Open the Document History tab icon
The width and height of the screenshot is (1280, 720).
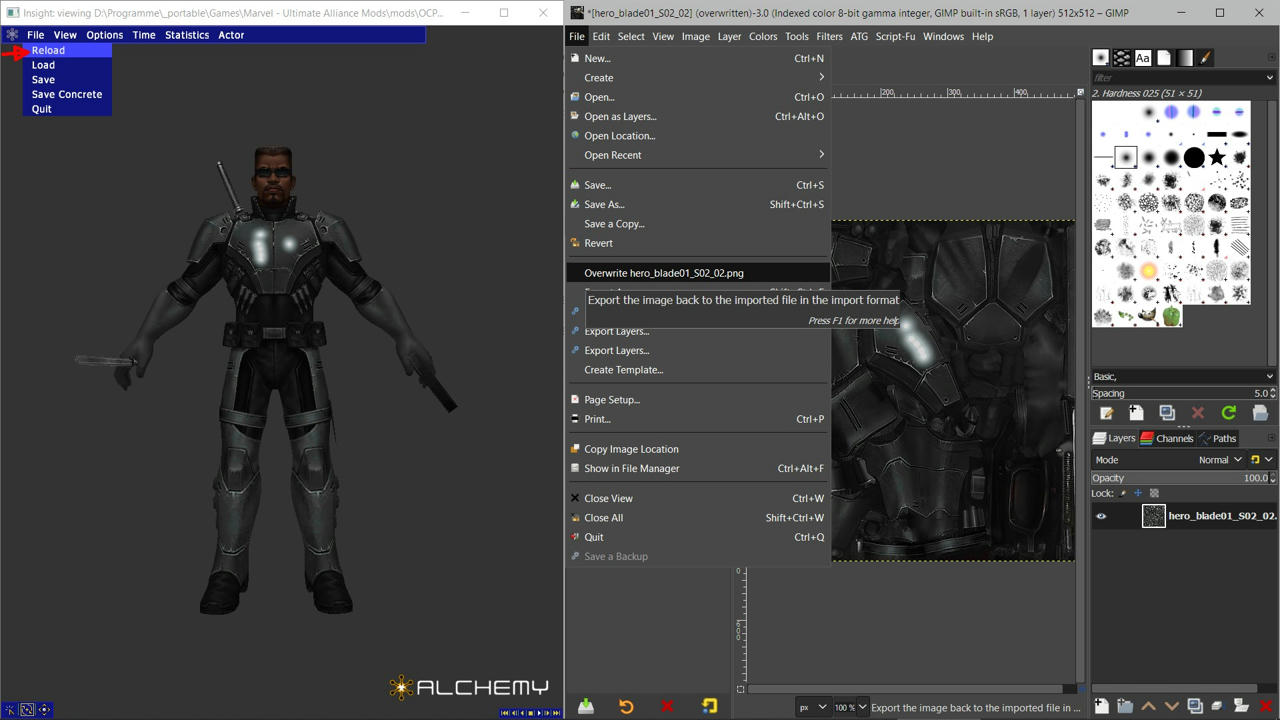click(1164, 58)
